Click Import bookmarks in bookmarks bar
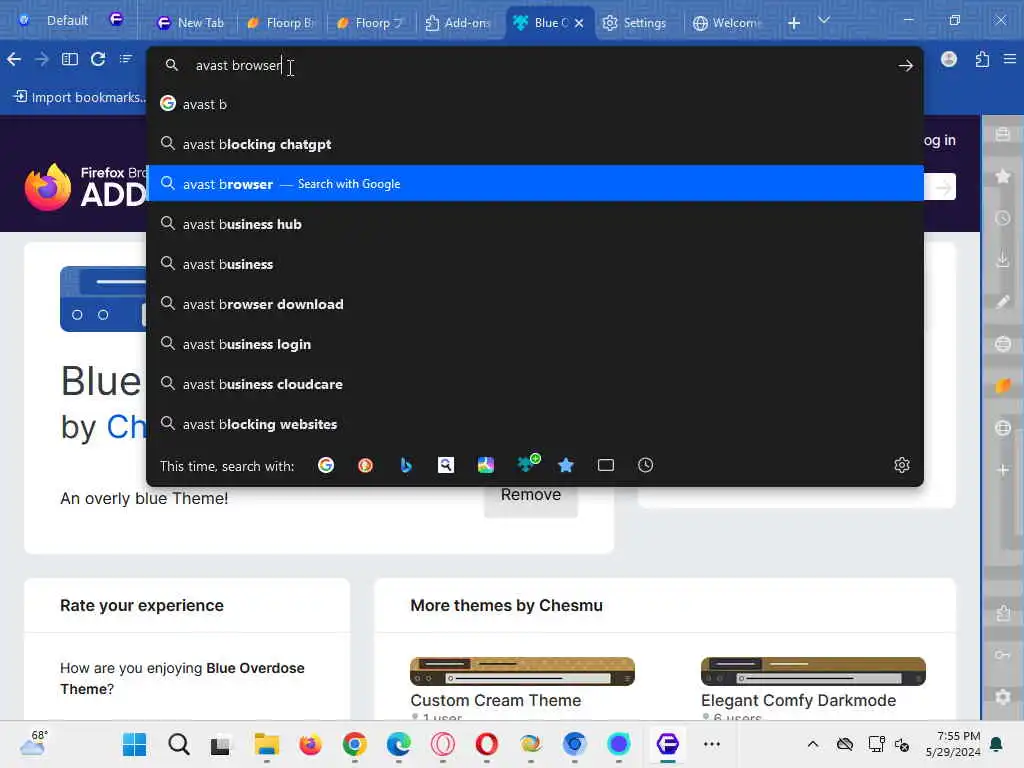 point(80,97)
